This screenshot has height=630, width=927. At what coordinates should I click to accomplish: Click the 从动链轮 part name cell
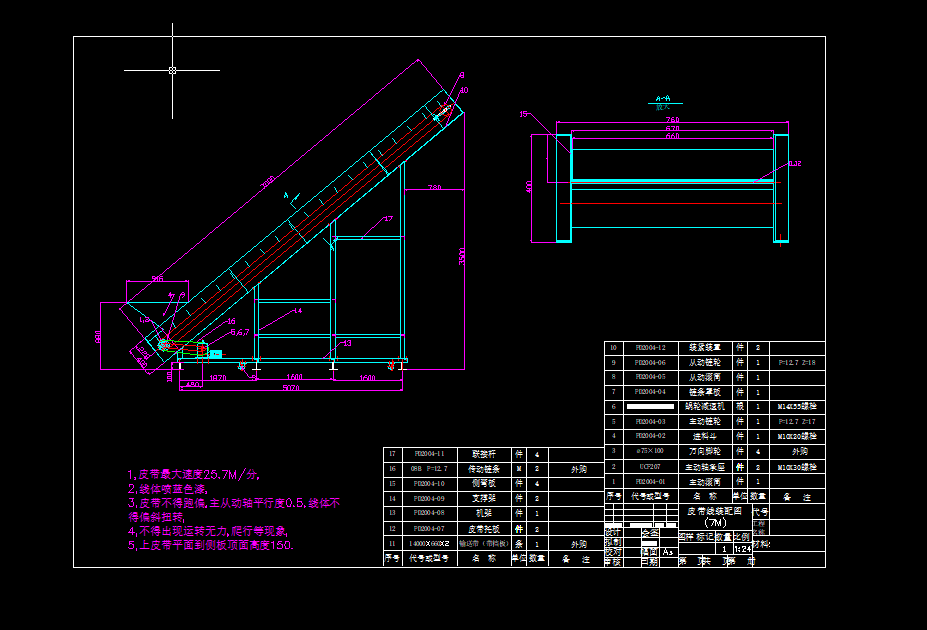tap(705, 362)
